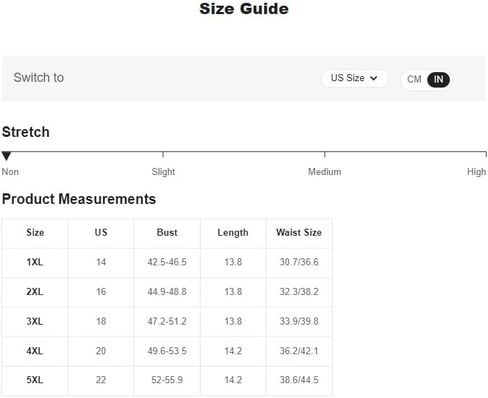Click the 'Waist Size' column header
Viewport: 488px width, 398px height.
click(299, 232)
